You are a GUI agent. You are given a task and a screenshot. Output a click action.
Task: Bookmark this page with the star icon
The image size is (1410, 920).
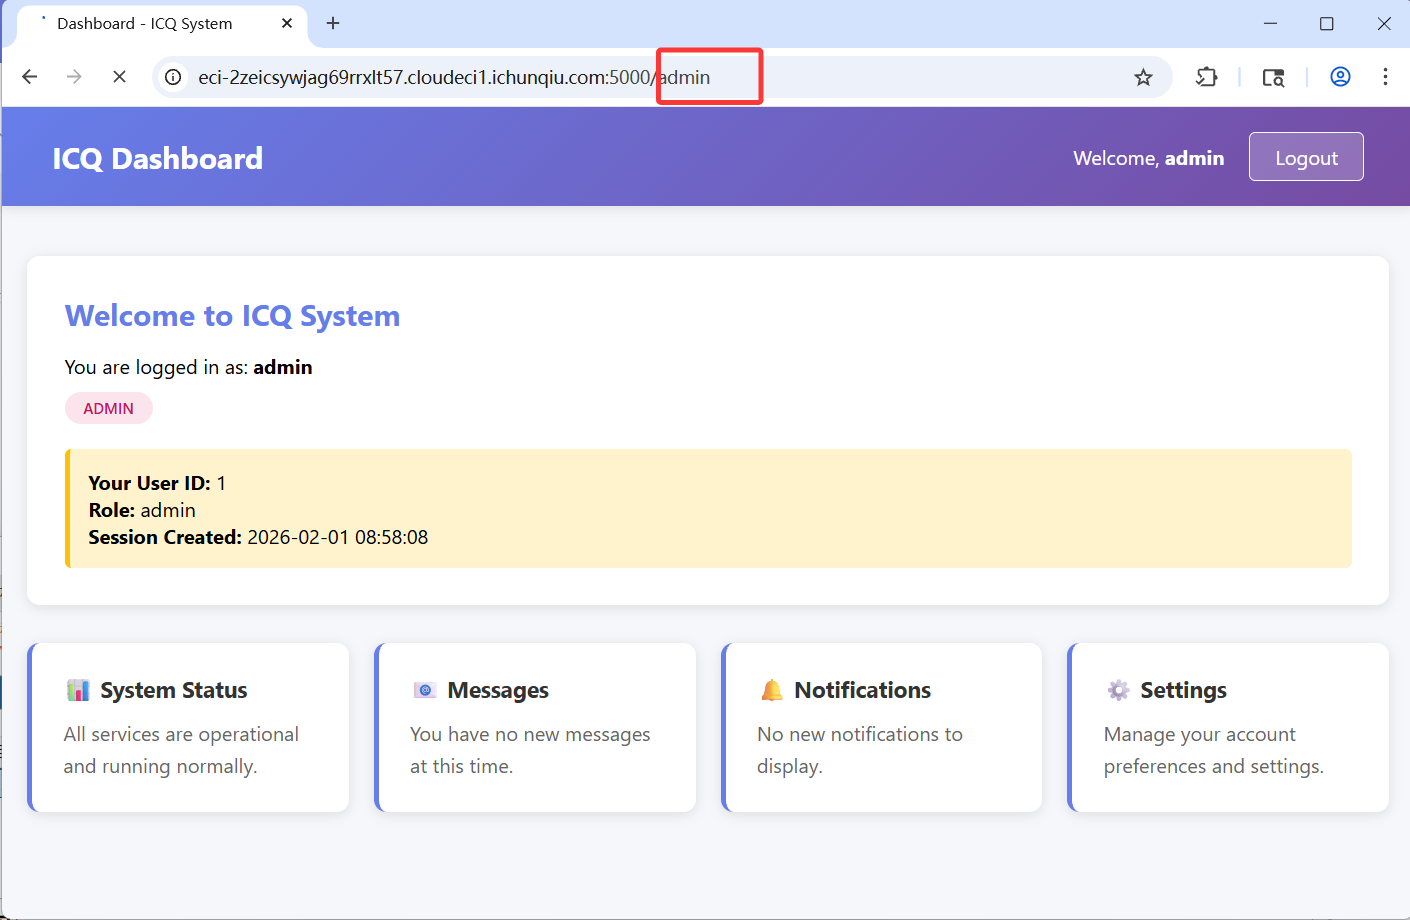[x=1143, y=77]
